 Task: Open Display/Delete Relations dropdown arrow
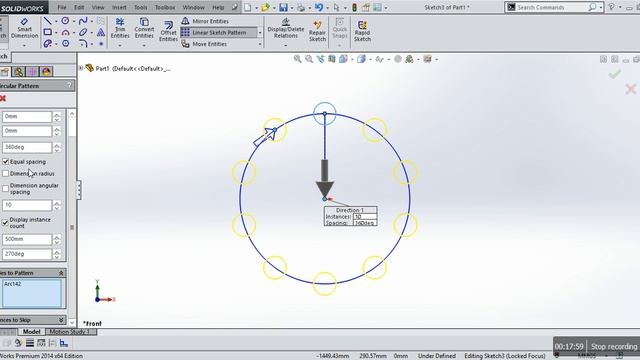click(x=286, y=45)
